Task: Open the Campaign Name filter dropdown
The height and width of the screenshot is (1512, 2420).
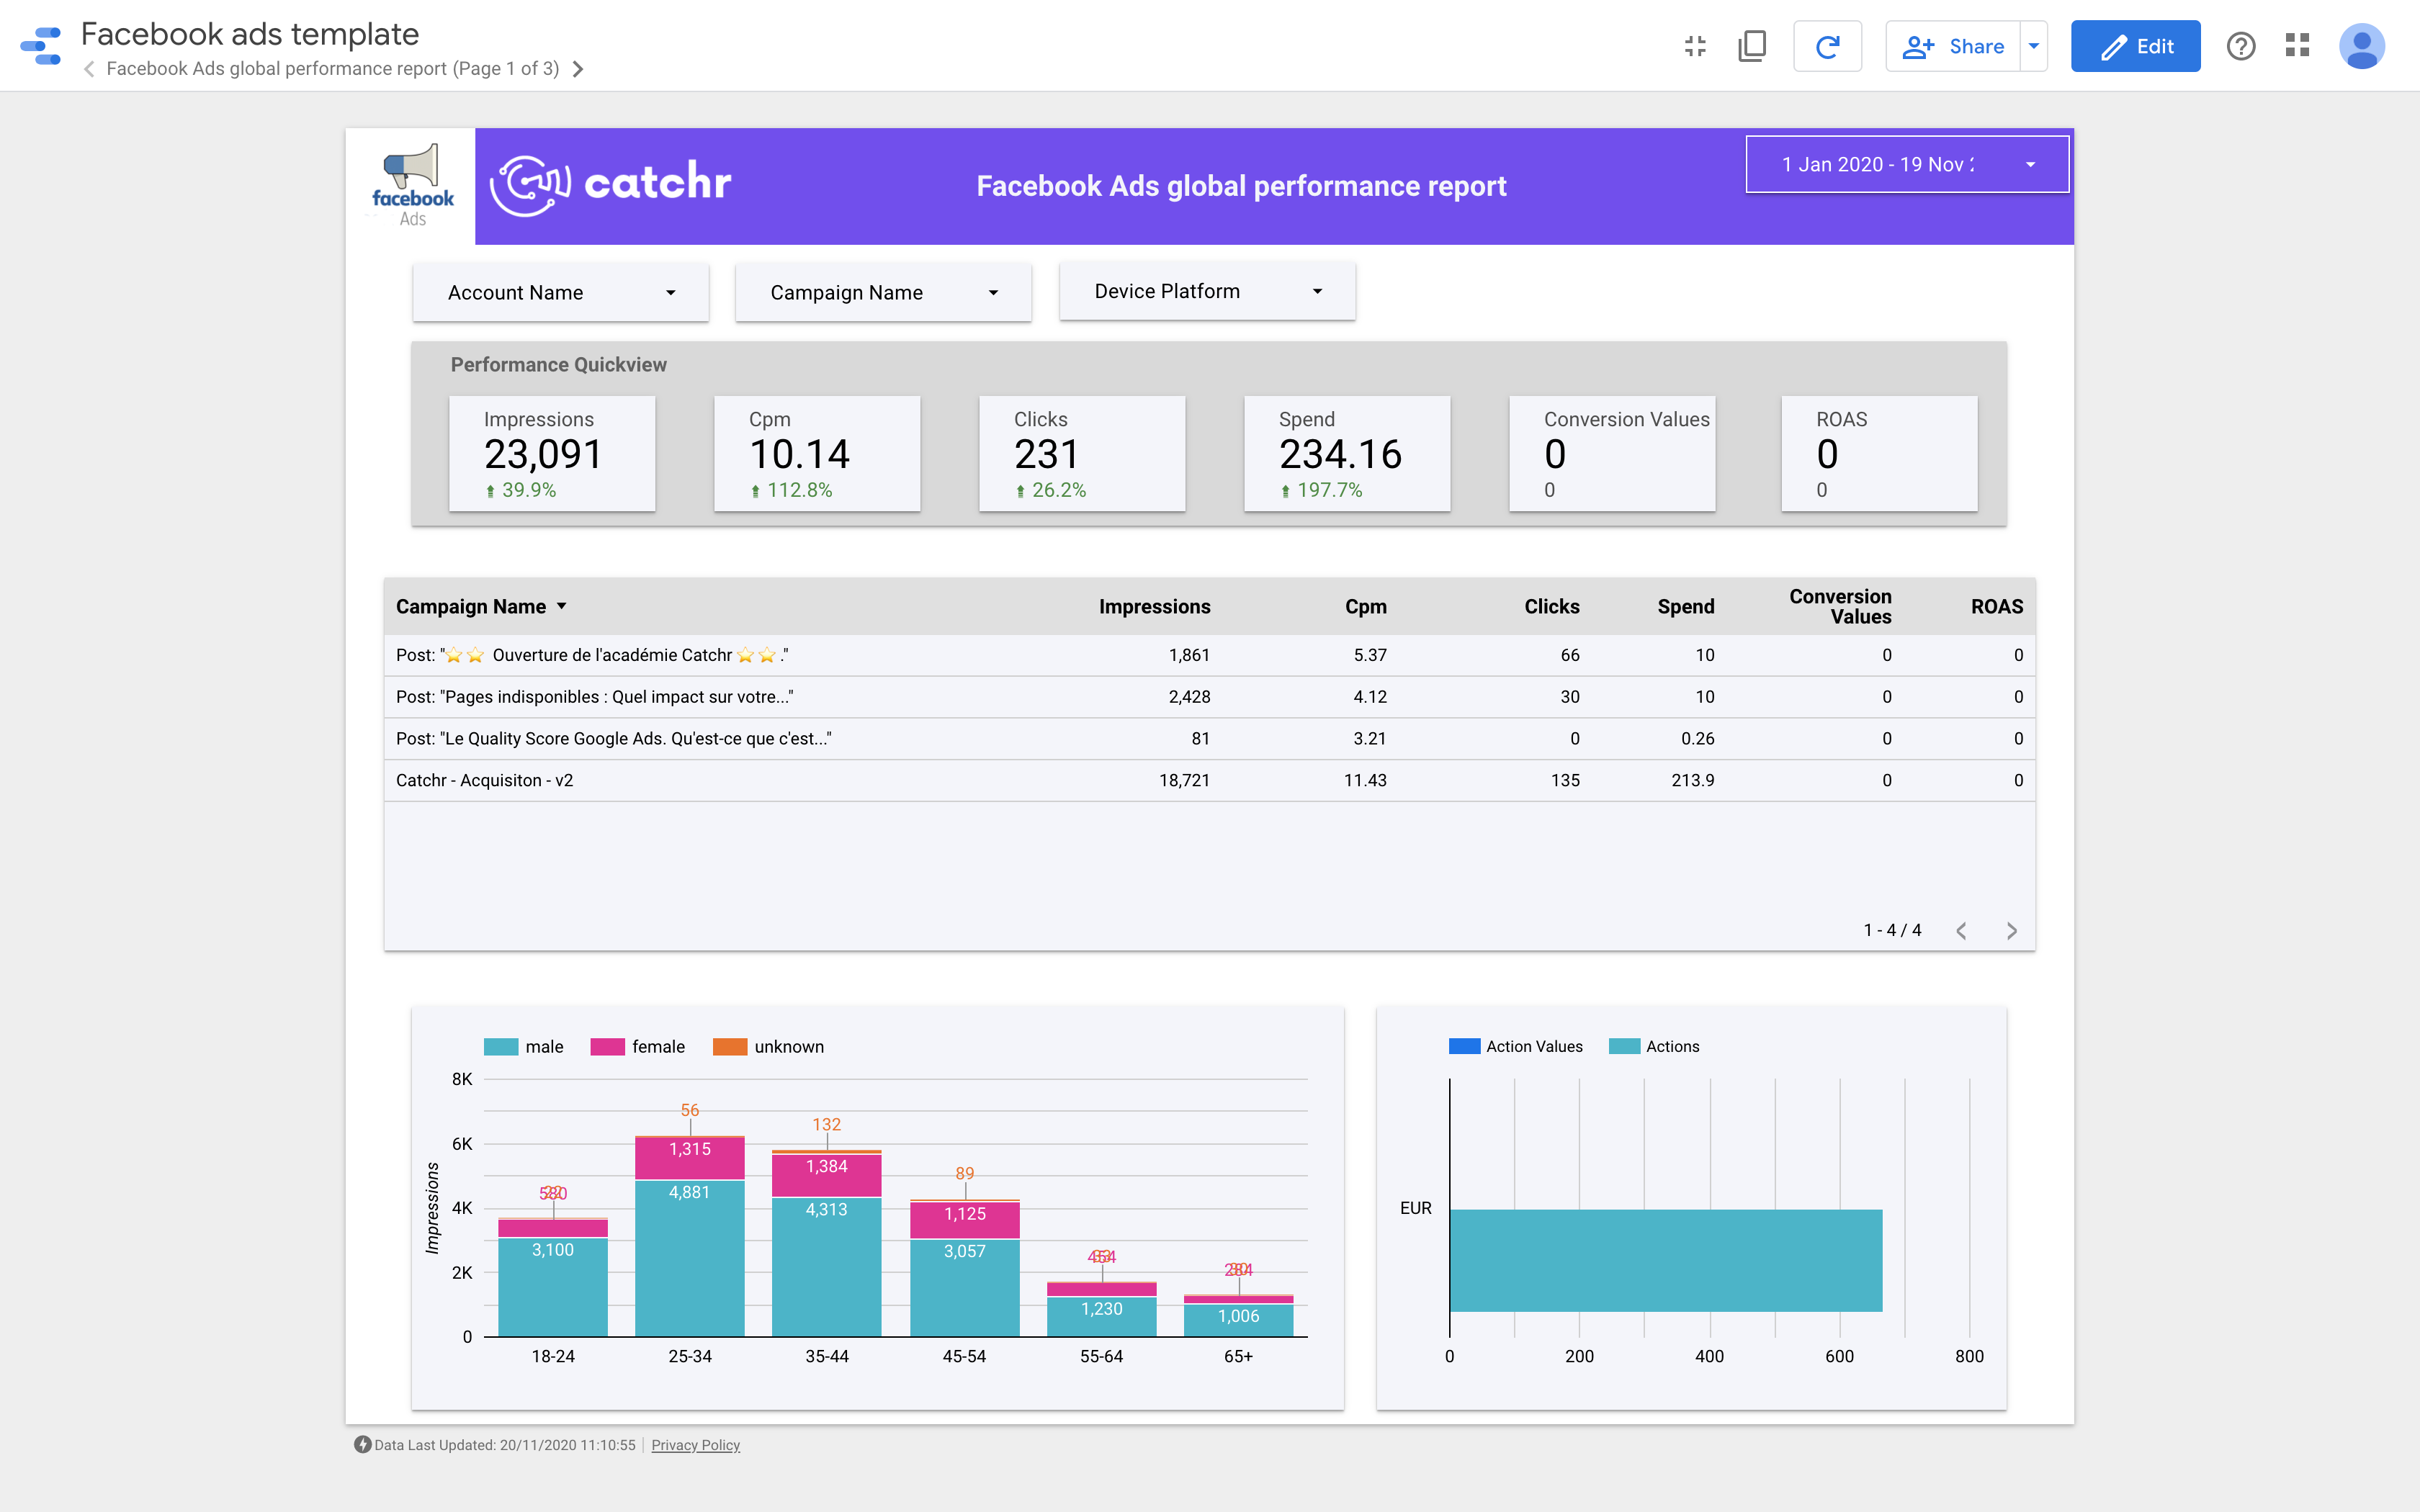Action: tap(883, 293)
